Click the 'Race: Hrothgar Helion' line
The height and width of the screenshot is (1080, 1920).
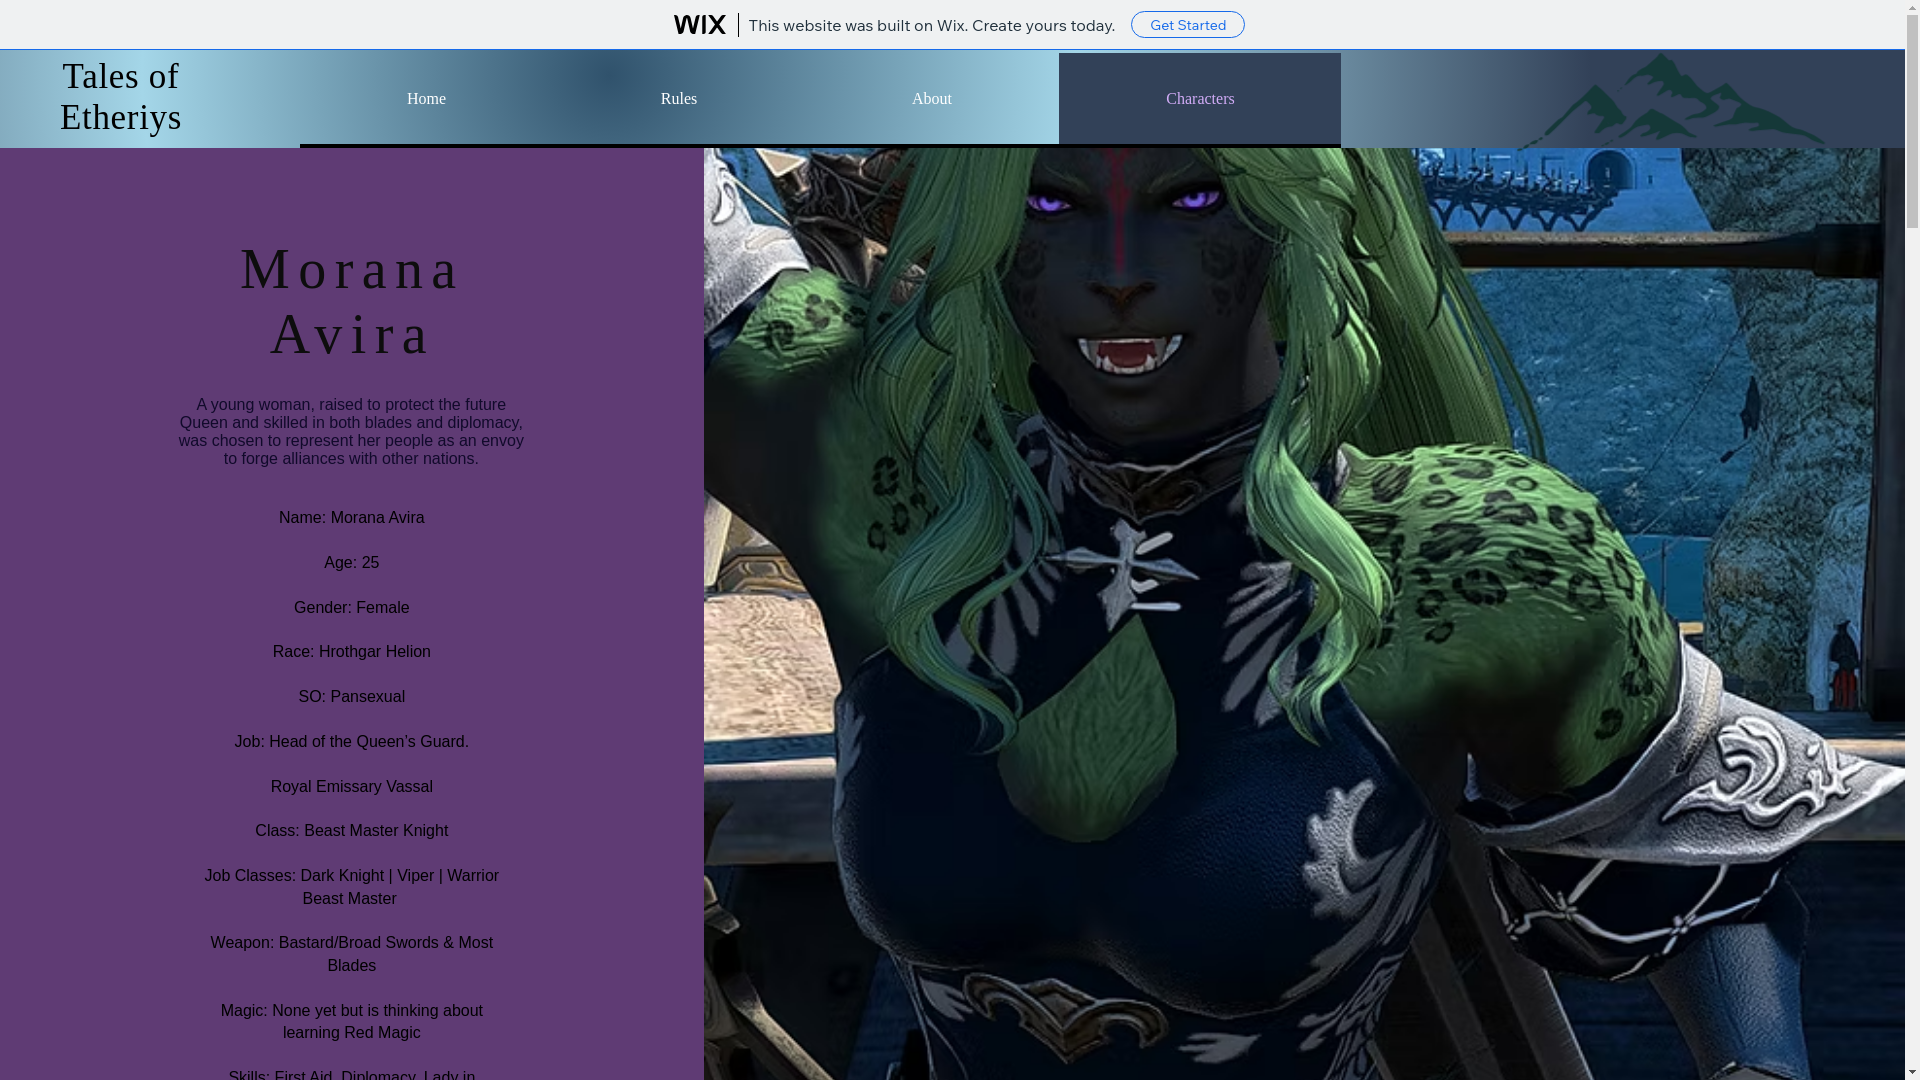point(352,652)
